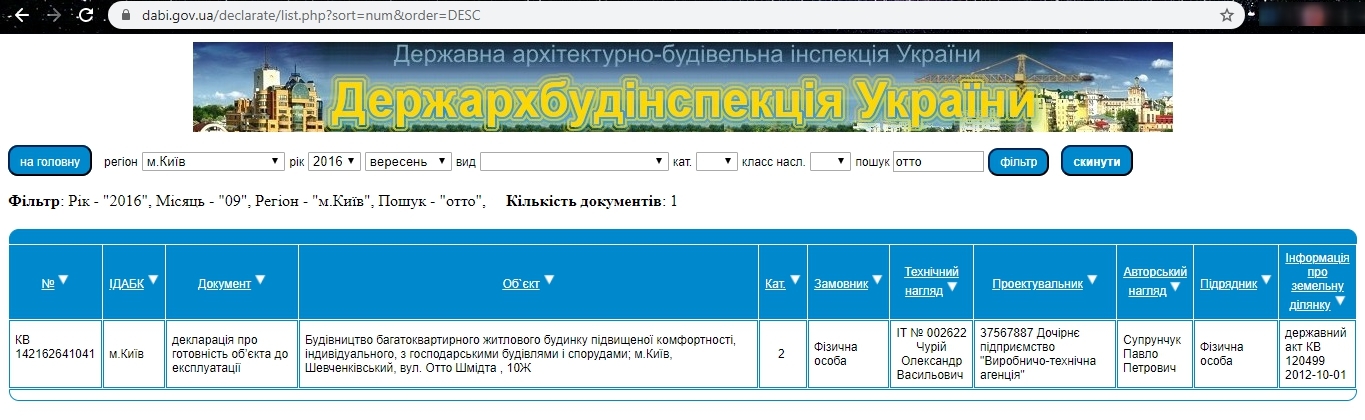
Task: Sort by the Підрядник column header link
Action: pyautogui.click(x=1229, y=284)
